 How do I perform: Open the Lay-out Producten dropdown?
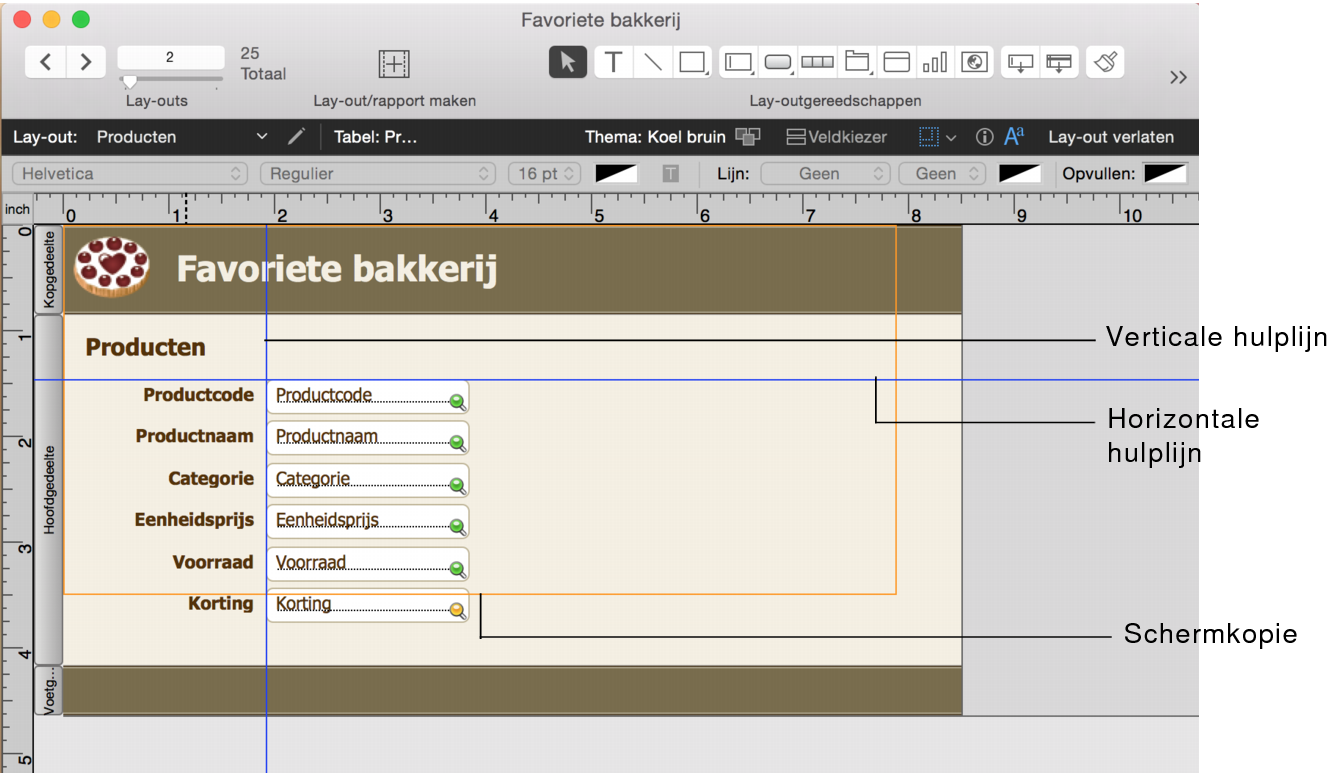182,137
